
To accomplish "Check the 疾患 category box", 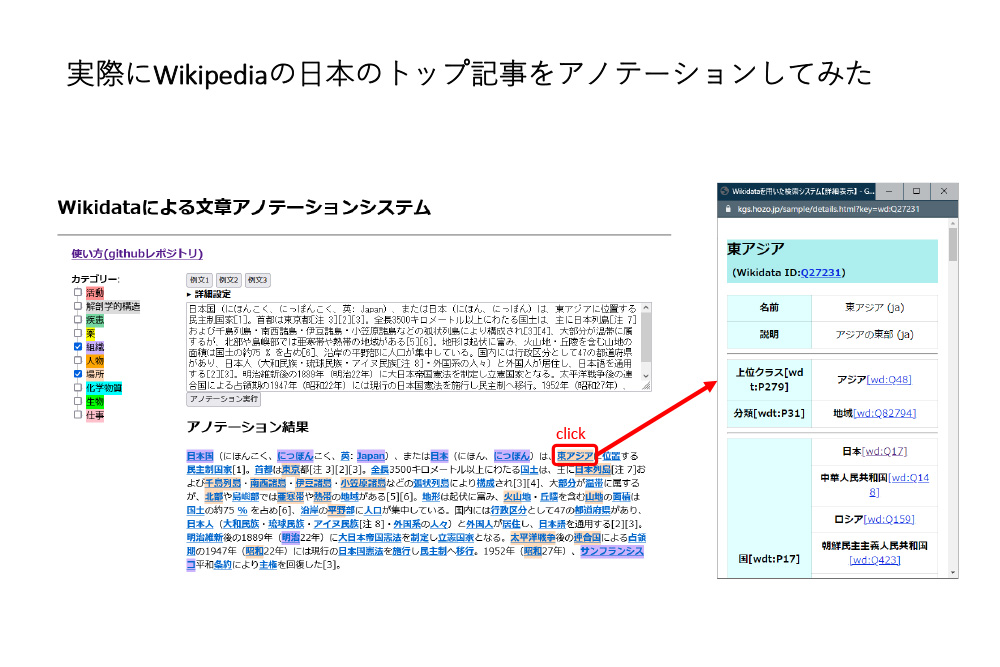I will point(78,319).
